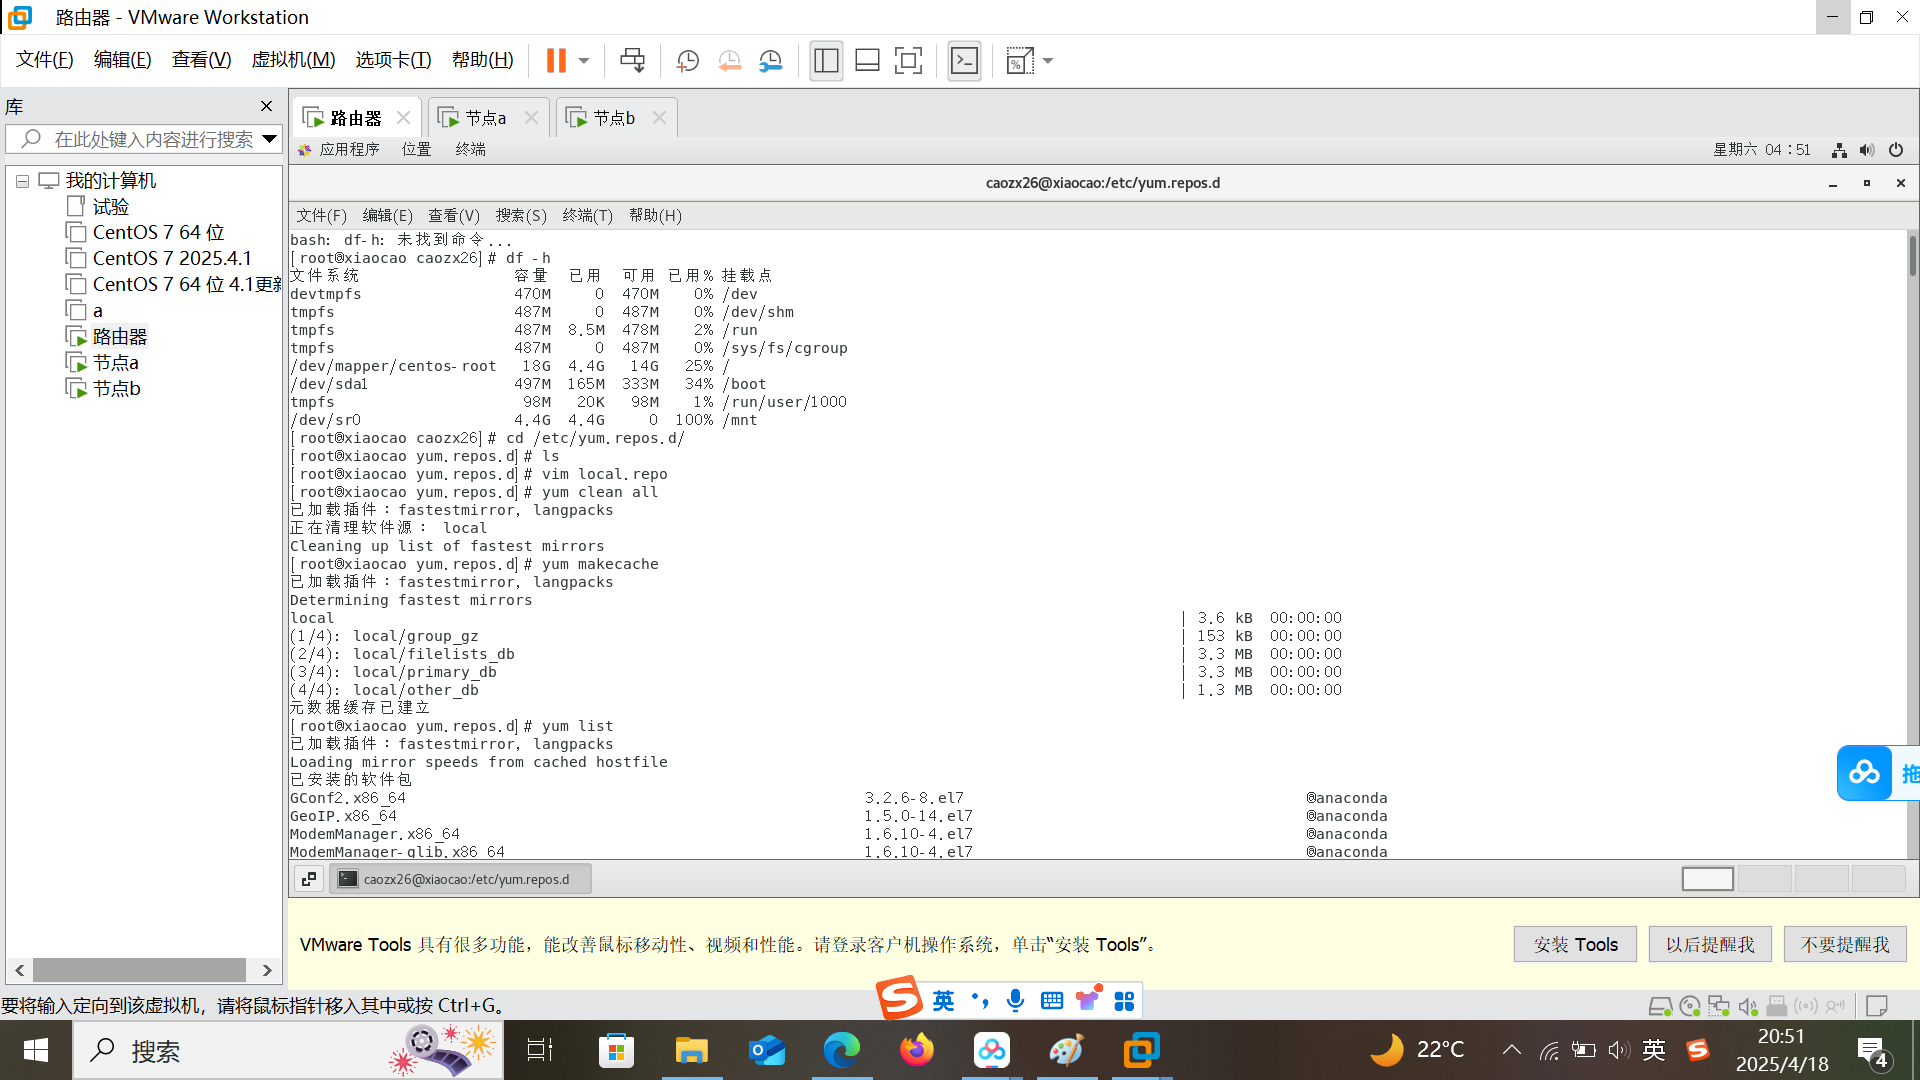Toggle the guest volume icon
The width and height of the screenshot is (1920, 1080).
click(x=1867, y=150)
